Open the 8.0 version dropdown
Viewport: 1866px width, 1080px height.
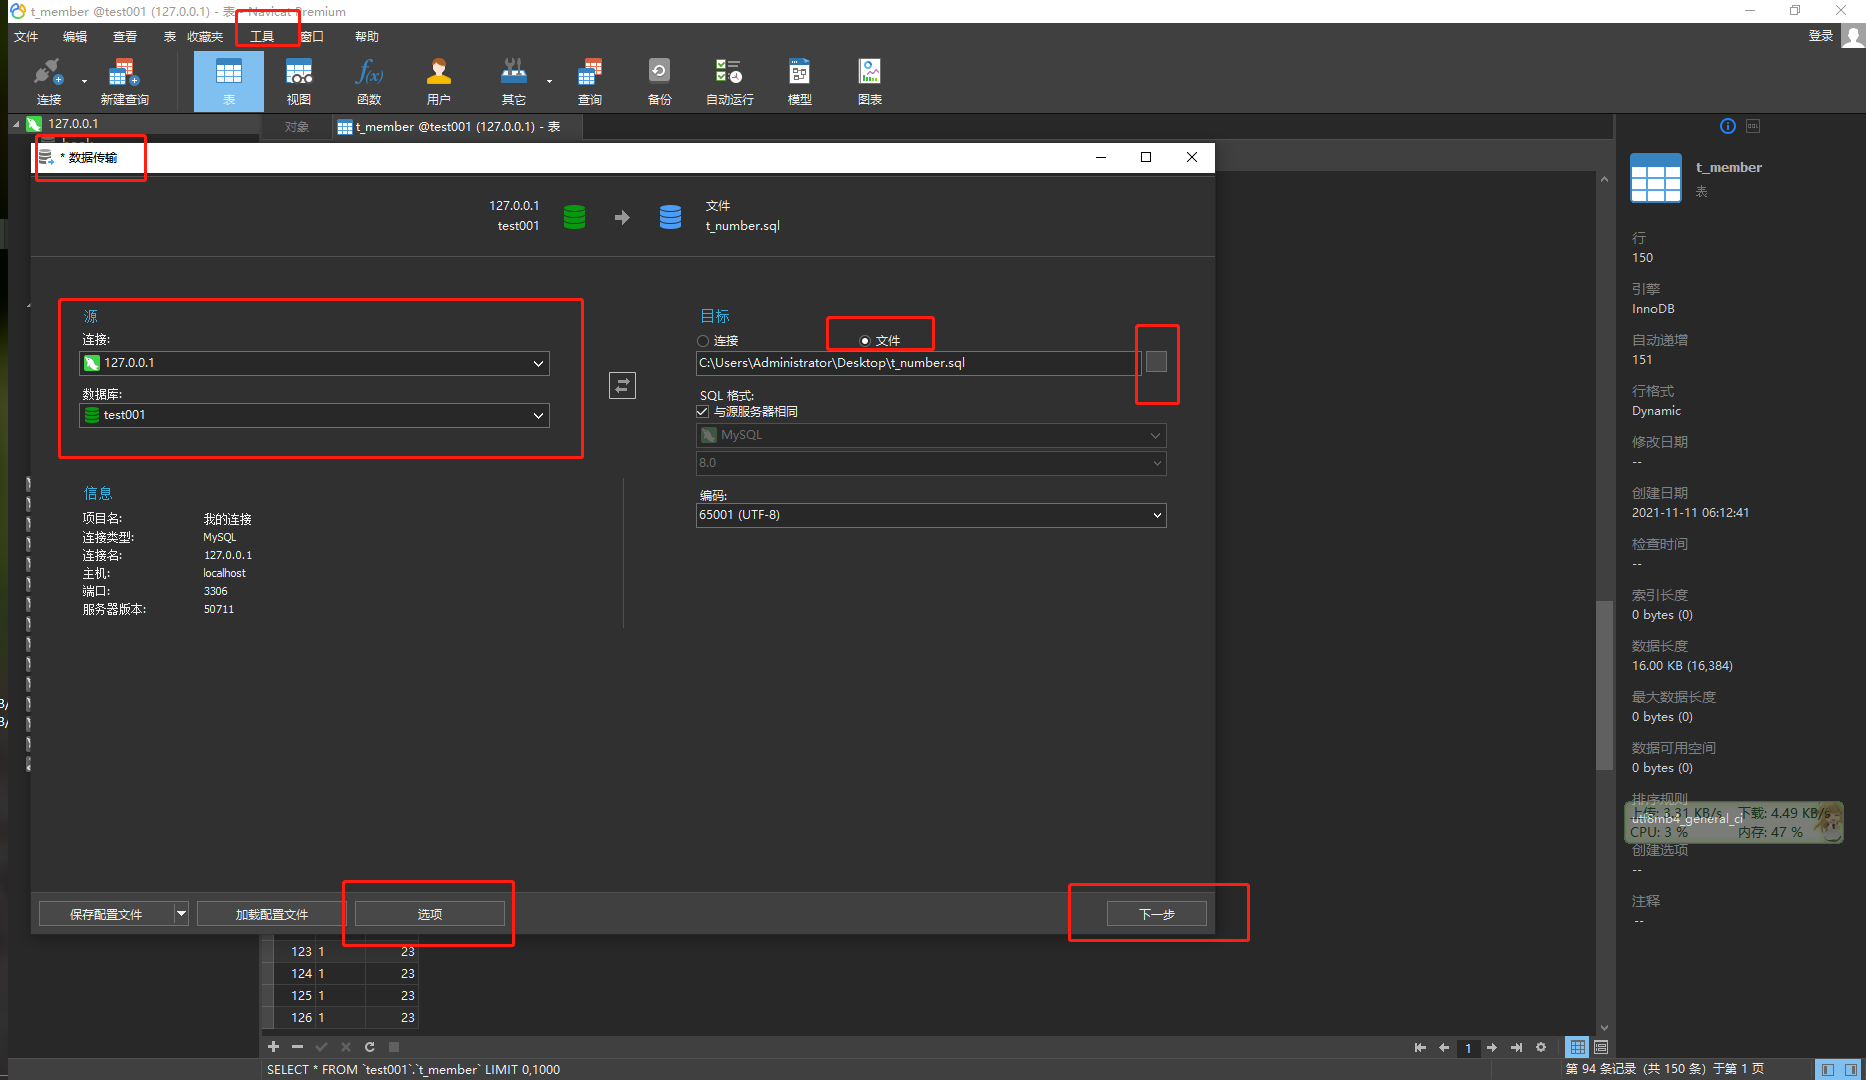click(931, 463)
